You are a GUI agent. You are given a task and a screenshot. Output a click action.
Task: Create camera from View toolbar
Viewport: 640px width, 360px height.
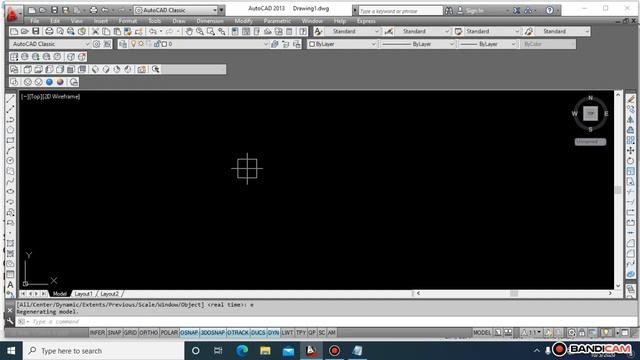pyautogui.click(x=141, y=69)
